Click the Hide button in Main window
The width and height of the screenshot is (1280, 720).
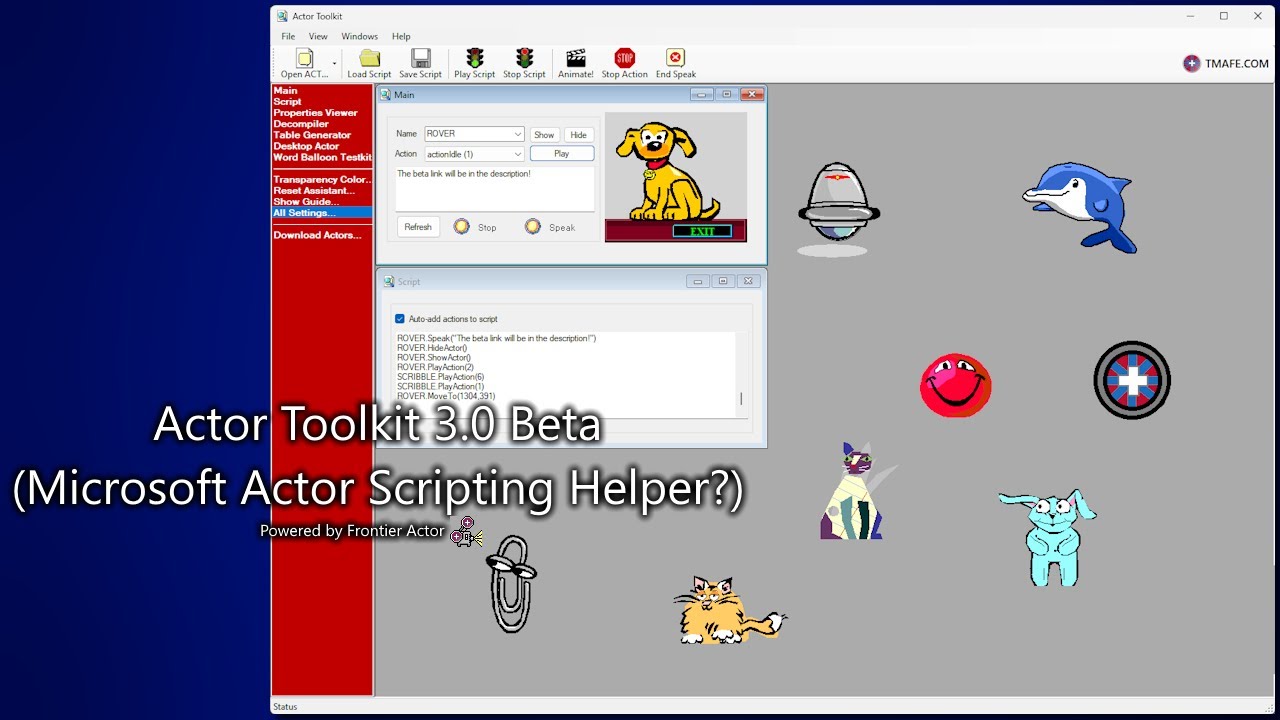tap(578, 135)
